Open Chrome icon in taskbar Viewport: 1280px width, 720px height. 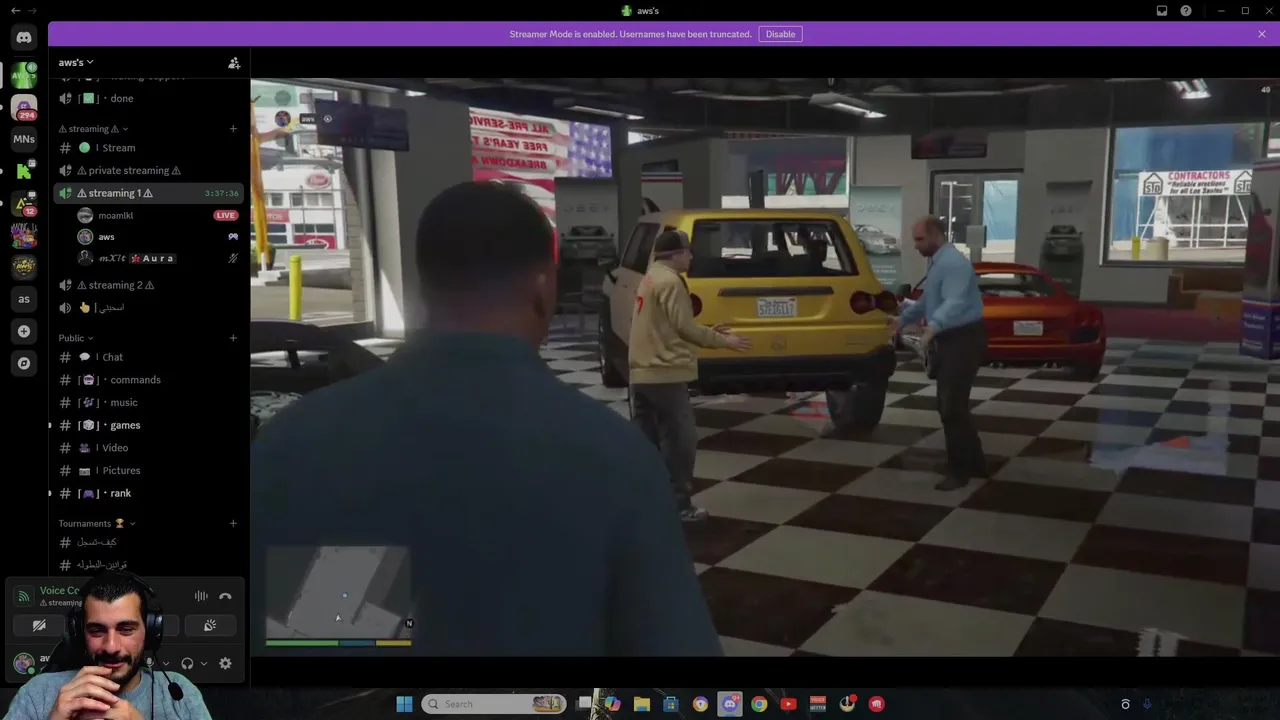tap(759, 704)
